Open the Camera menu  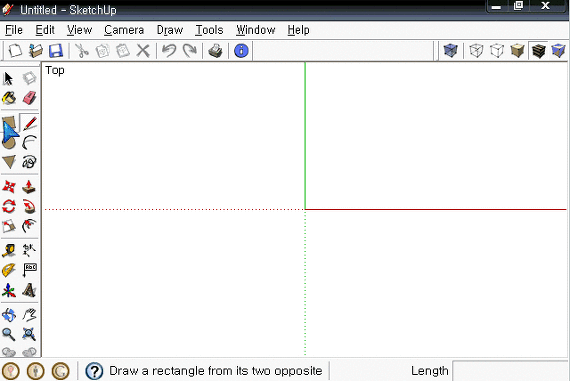[x=124, y=30]
